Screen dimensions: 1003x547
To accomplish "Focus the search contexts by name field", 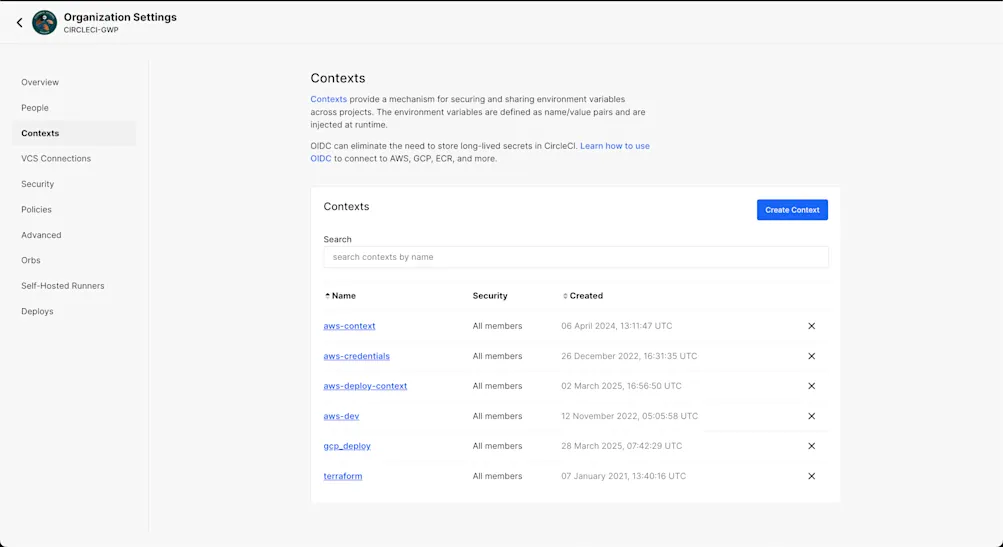I will (x=576, y=257).
